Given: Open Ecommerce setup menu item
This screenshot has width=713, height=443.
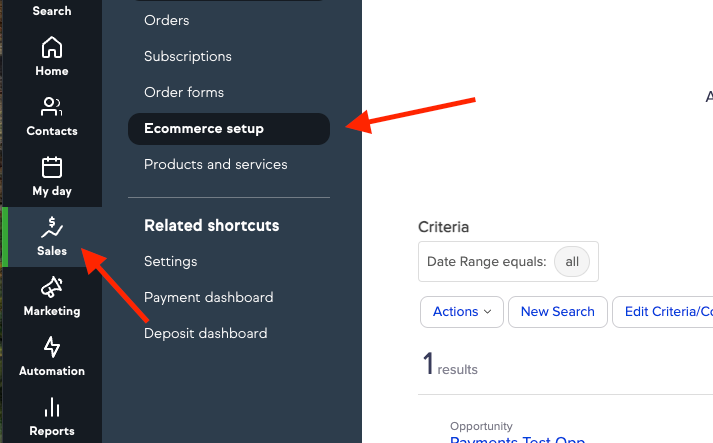Looking at the screenshot, I should point(229,129).
